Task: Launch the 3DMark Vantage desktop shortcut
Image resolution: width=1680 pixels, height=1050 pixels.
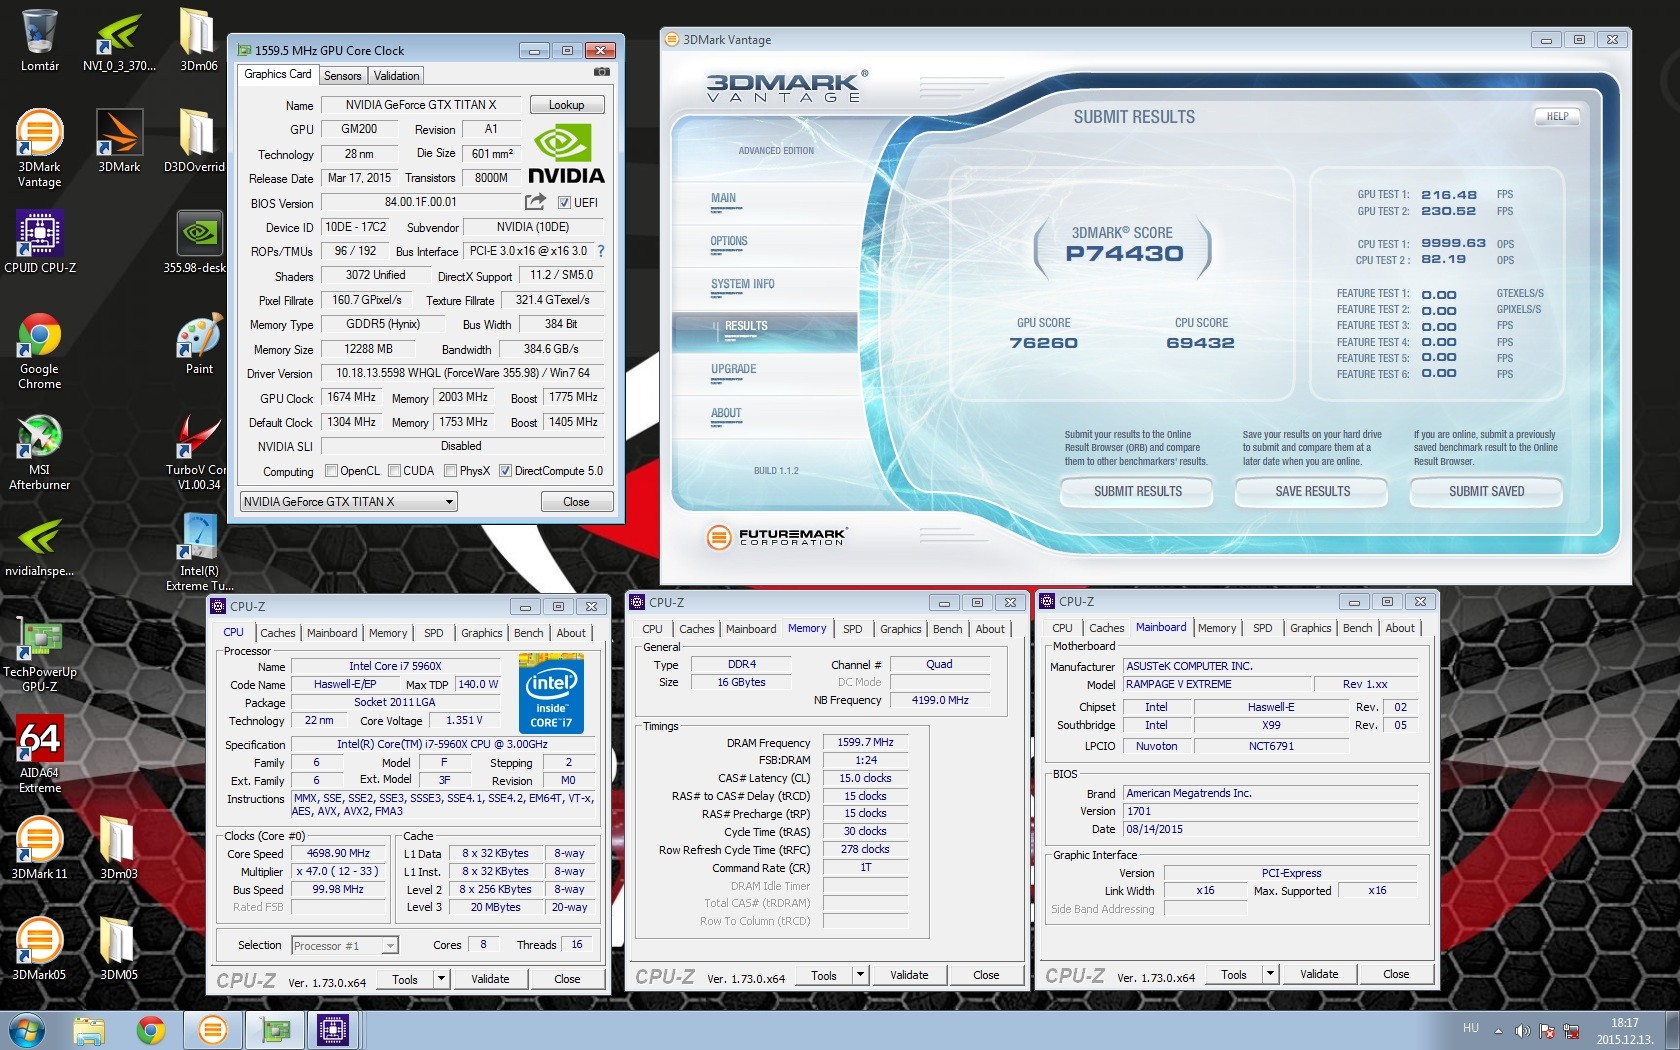Action: tap(40, 147)
